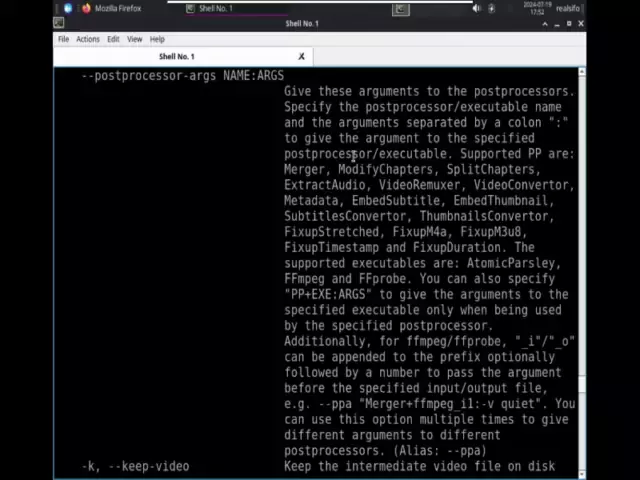This screenshot has height=480, width=640.
Task: Click the taskbar icon right of Shell No. 1
Action: (x=400, y=8)
